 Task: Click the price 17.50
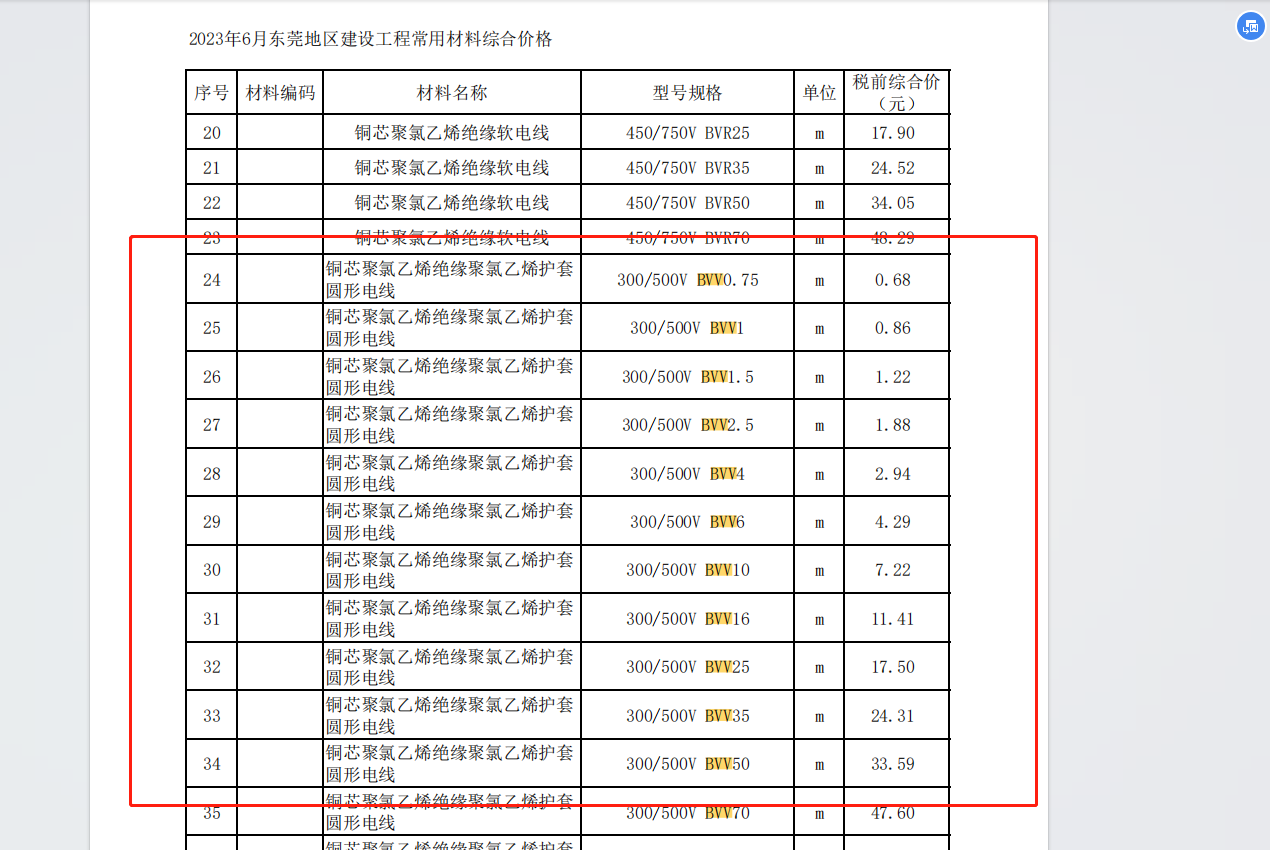(x=893, y=667)
